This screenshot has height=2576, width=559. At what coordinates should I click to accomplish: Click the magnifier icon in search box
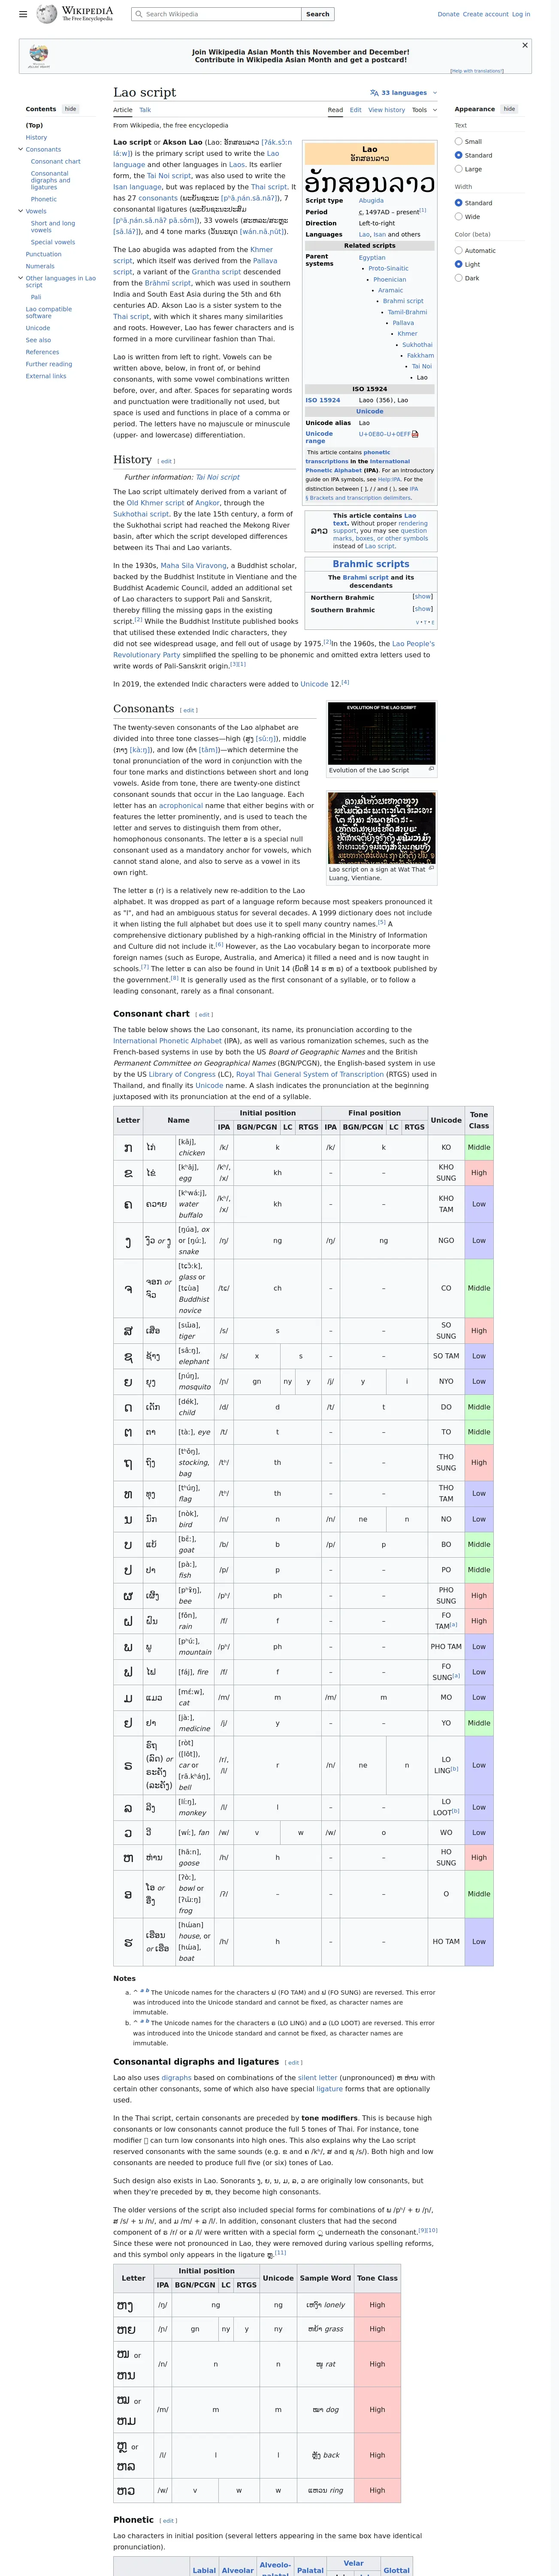[x=140, y=14]
